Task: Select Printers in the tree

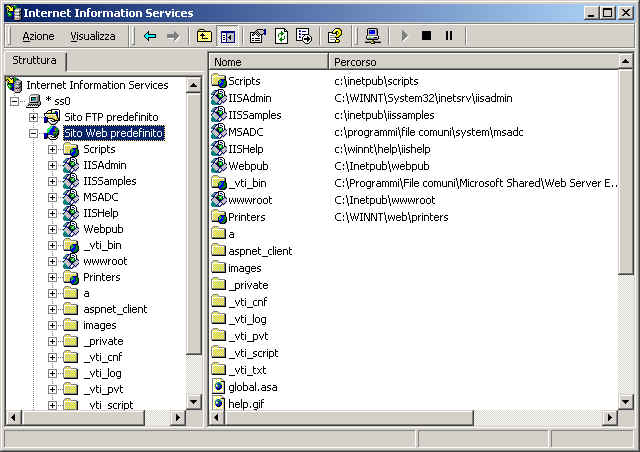Action: [102, 277]
